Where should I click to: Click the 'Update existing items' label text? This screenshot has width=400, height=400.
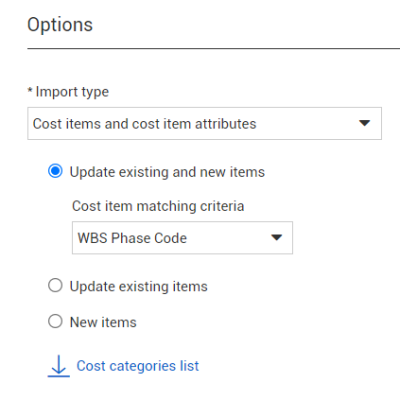tap(139, 287)
